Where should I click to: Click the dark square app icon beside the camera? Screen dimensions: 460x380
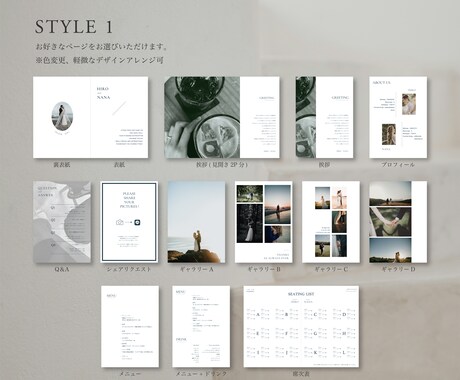tap(137, 222)
